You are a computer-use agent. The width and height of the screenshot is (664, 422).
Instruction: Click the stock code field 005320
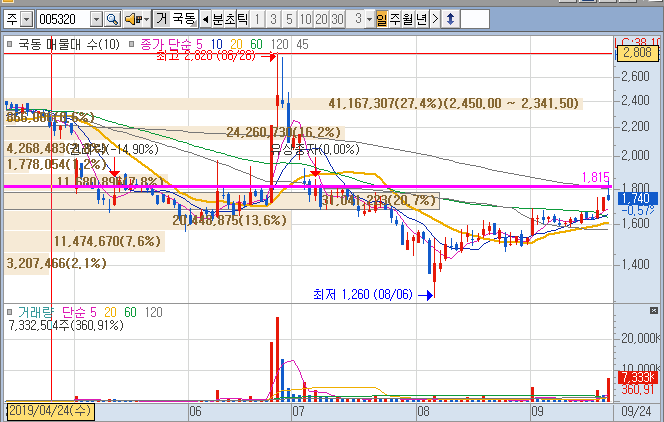click(x=64, y=19)
